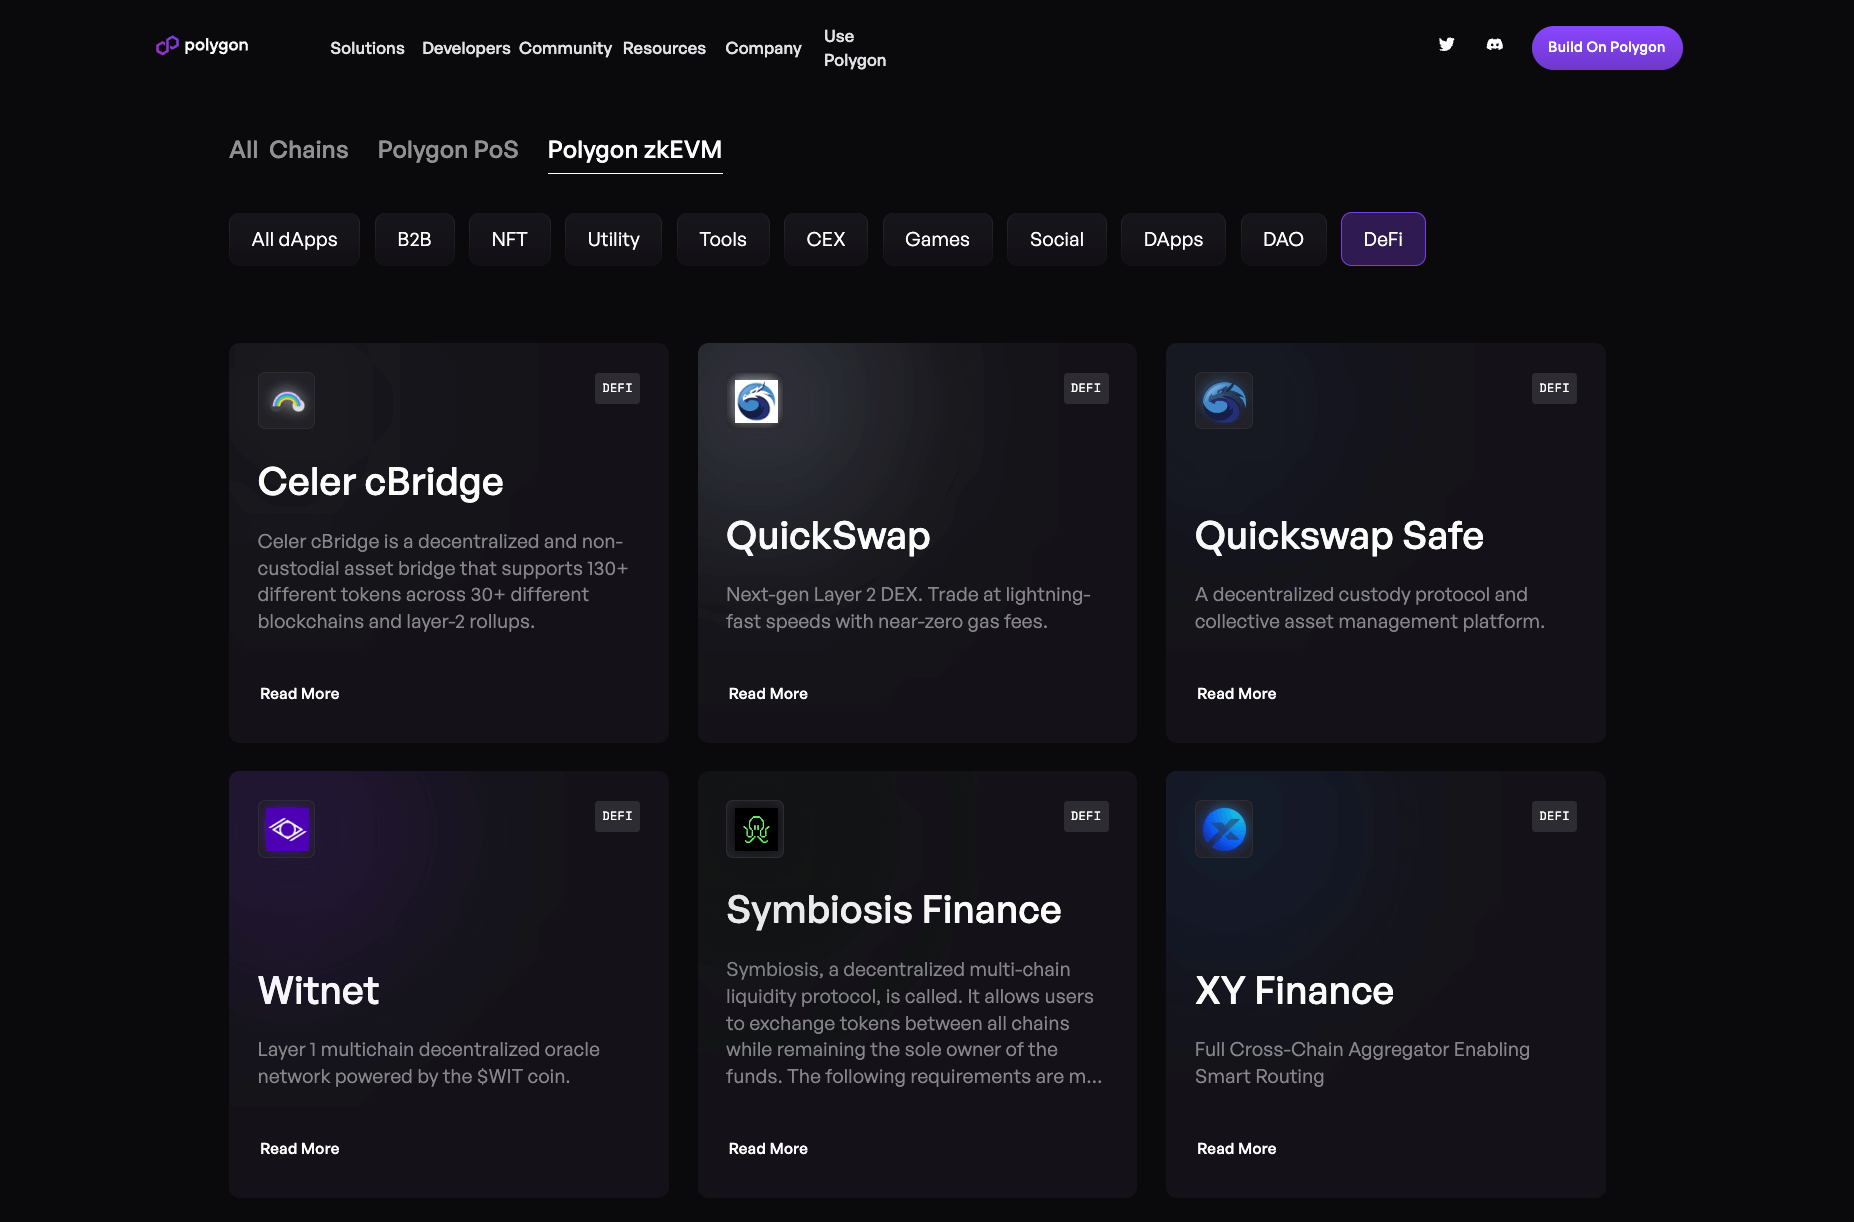Read More about QuickSwap
The height and width of the screenshot is (1222, 1854).
coord(767,693)
